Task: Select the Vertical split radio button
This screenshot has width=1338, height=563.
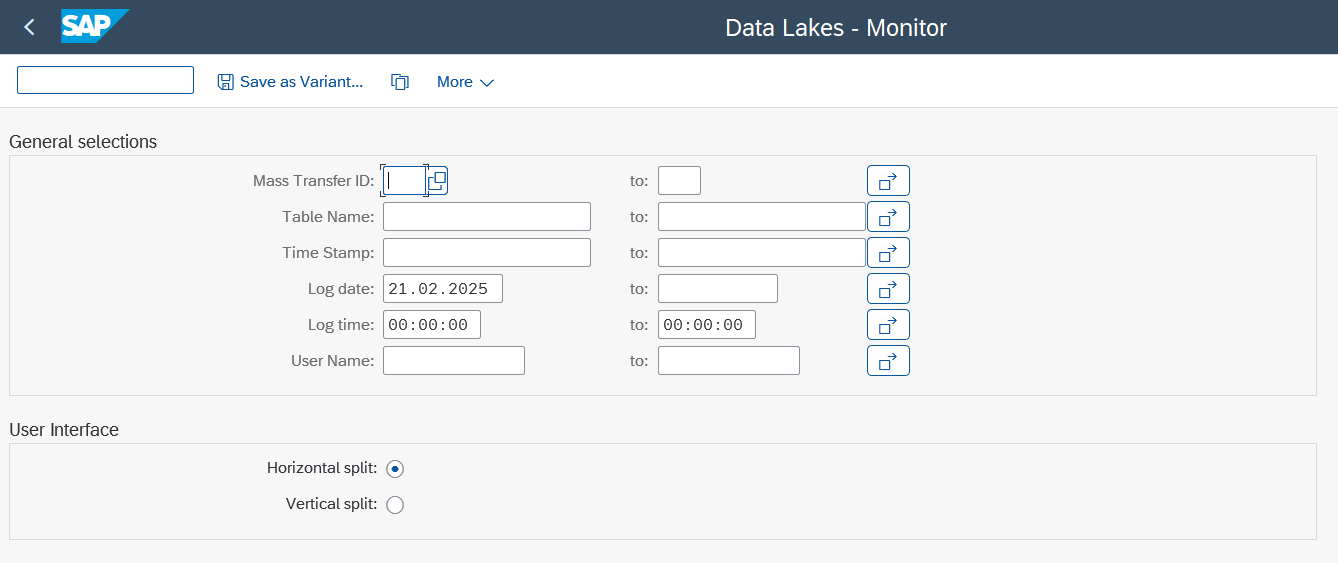Action: [x=395, y=505]
